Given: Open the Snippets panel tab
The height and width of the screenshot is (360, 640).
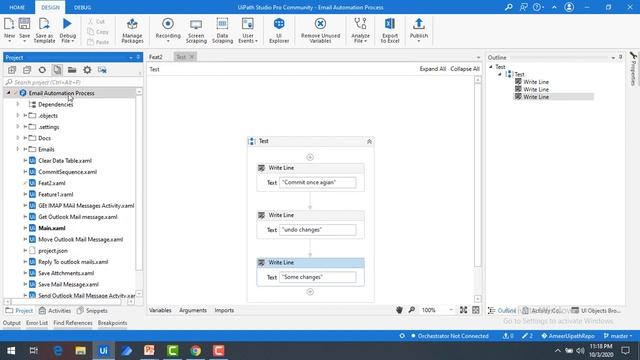Looking at the screenshot, I should pyautogui.click(x=92, y=311).
